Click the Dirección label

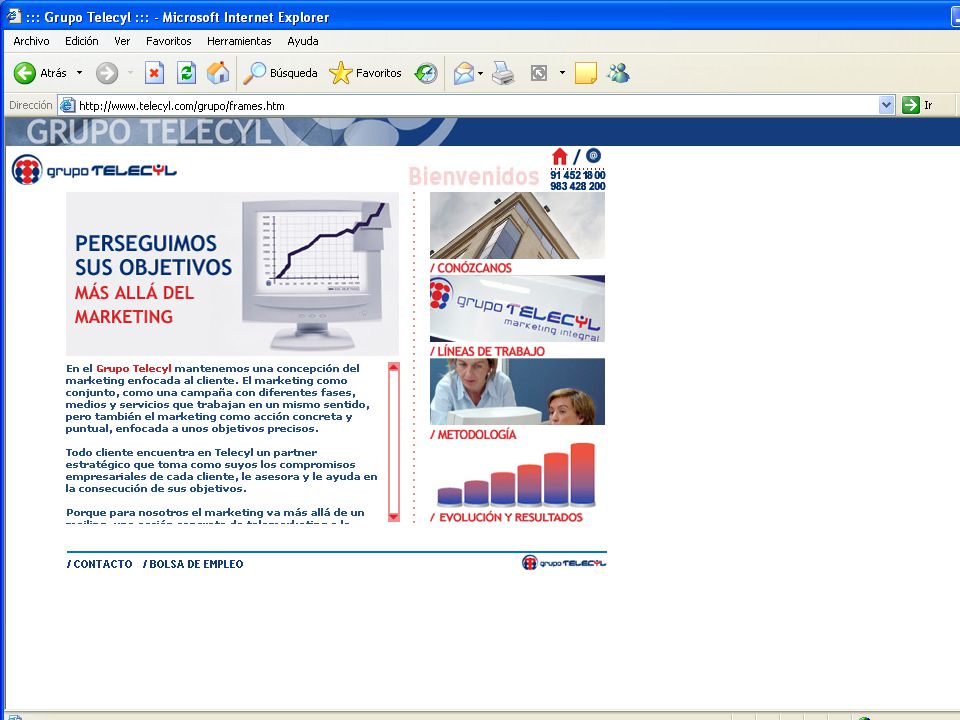tap(31, 105)
